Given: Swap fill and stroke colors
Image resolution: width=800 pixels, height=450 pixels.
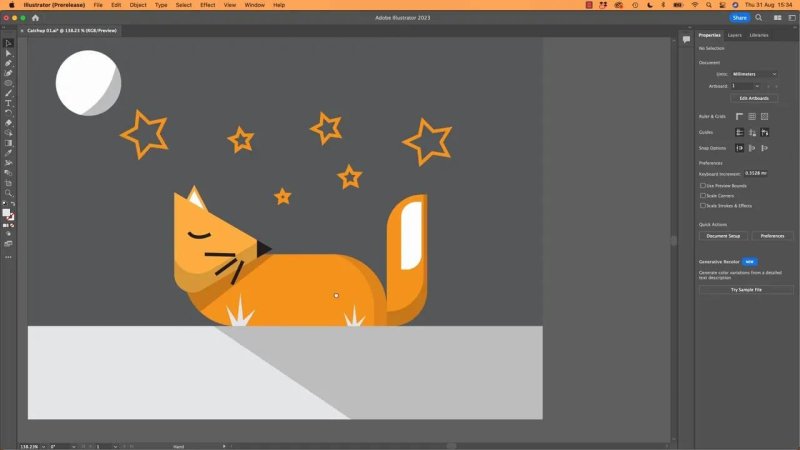Looking at the screenshot, I should tap(13, 204).
